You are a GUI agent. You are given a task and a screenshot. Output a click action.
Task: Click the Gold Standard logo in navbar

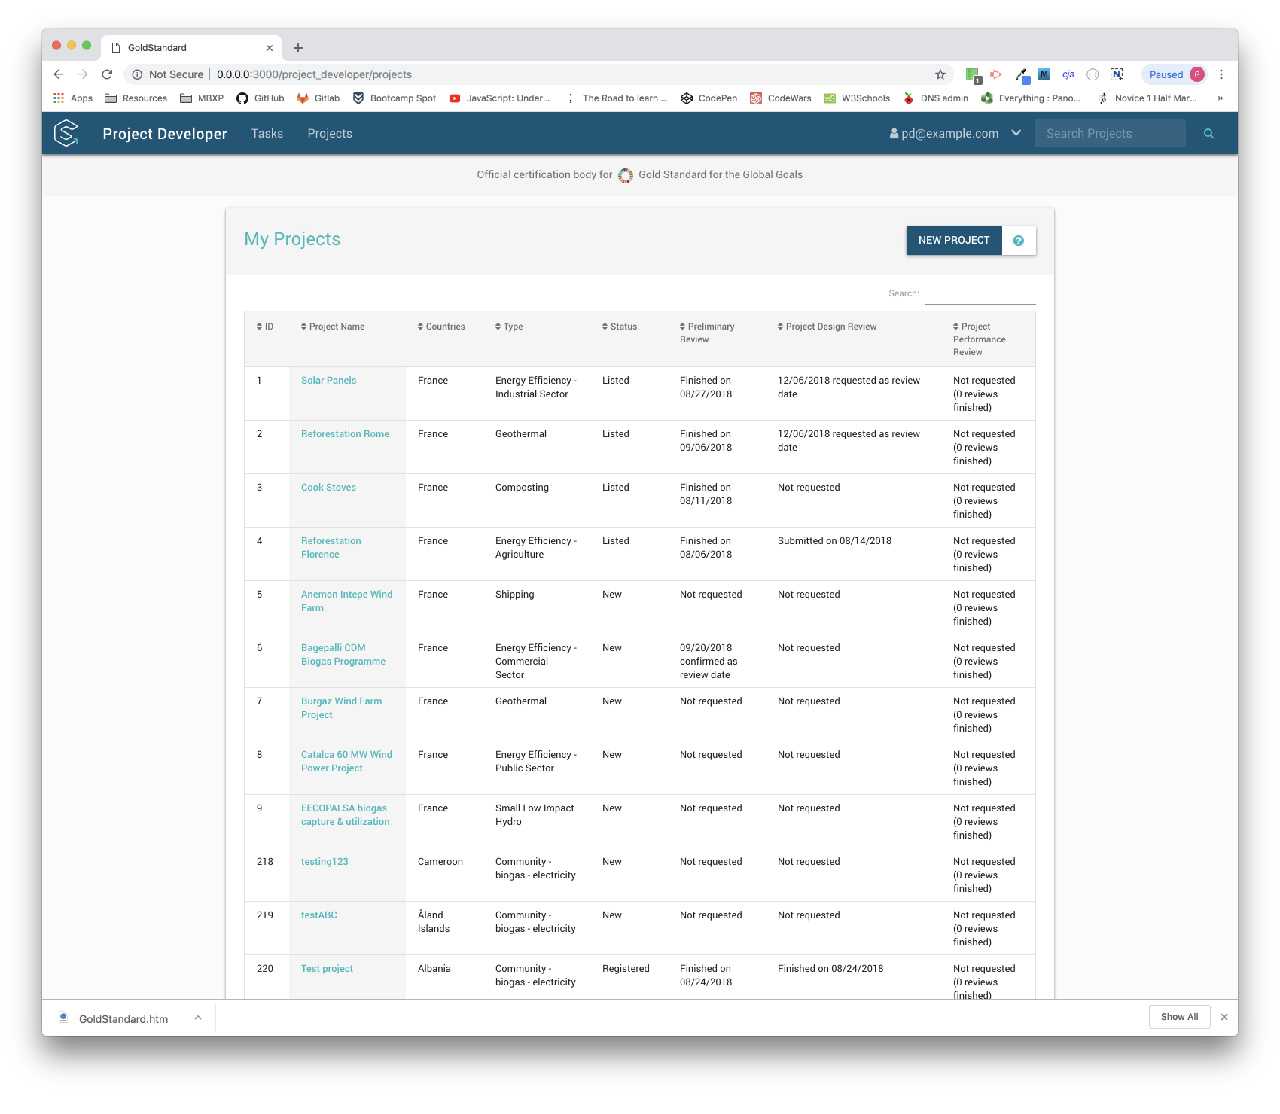66,133
